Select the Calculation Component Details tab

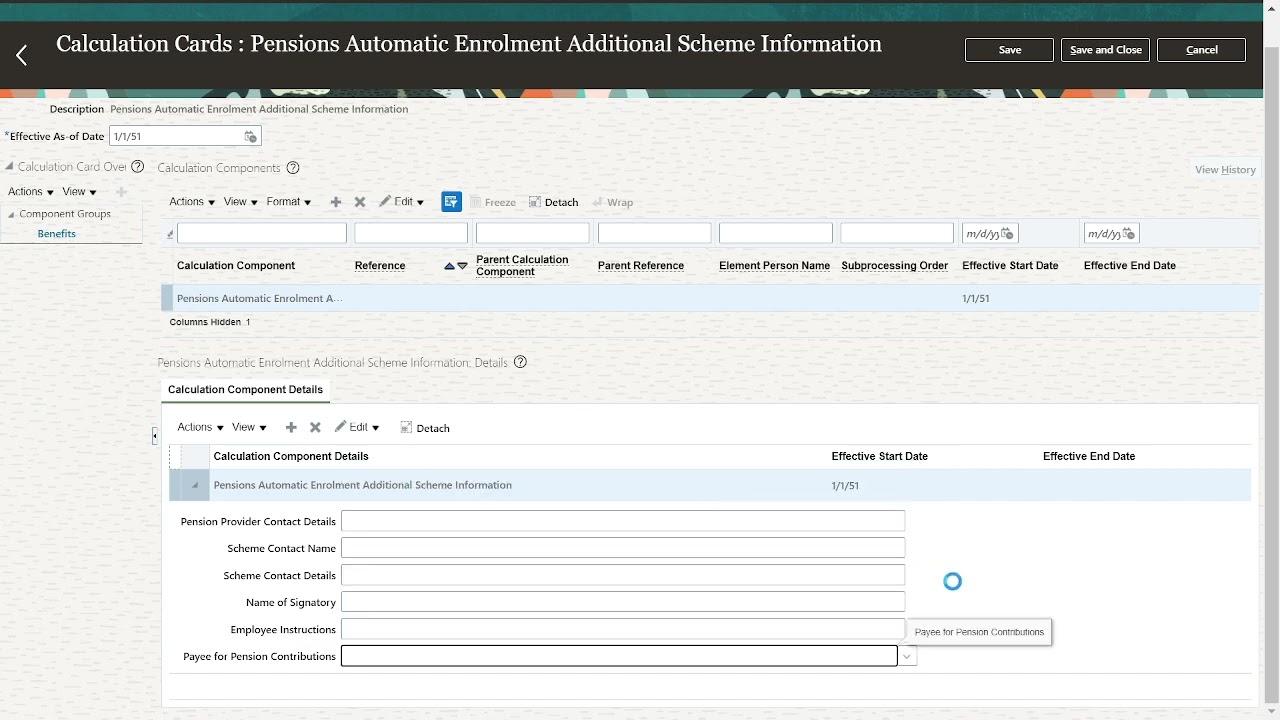coord(245,390)
